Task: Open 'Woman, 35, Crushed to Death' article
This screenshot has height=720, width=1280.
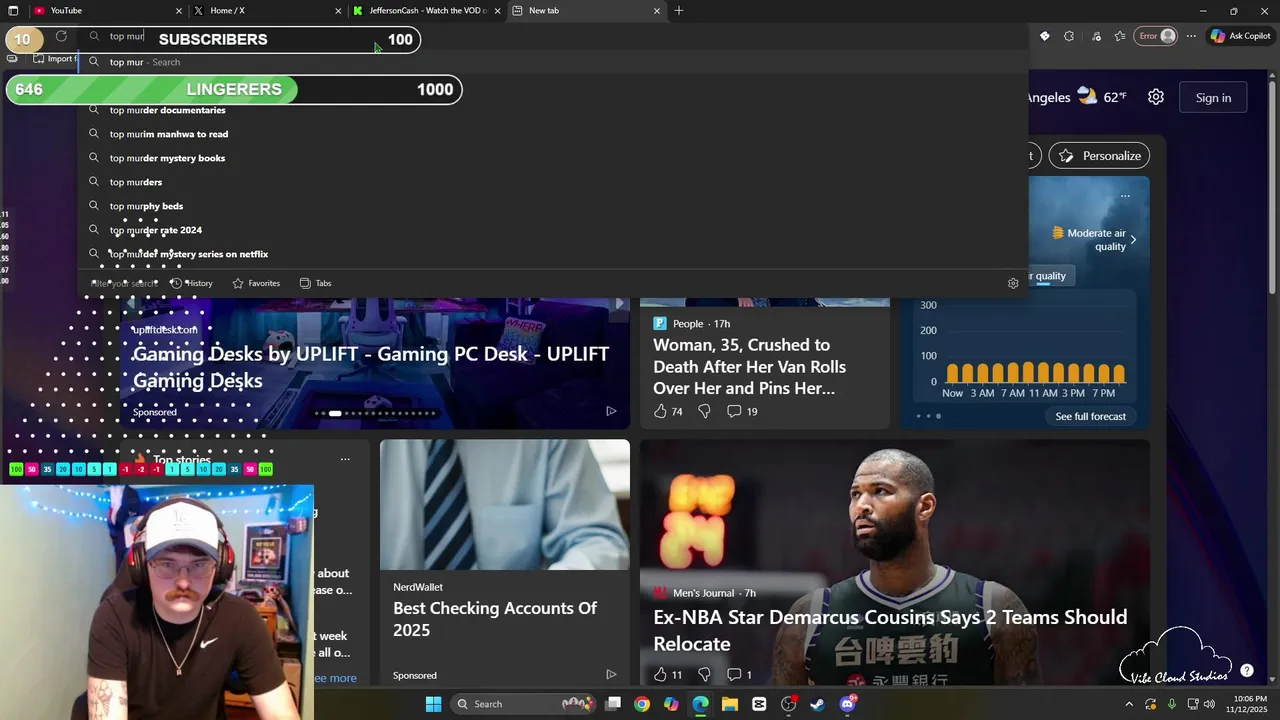Action: (750, 367)
